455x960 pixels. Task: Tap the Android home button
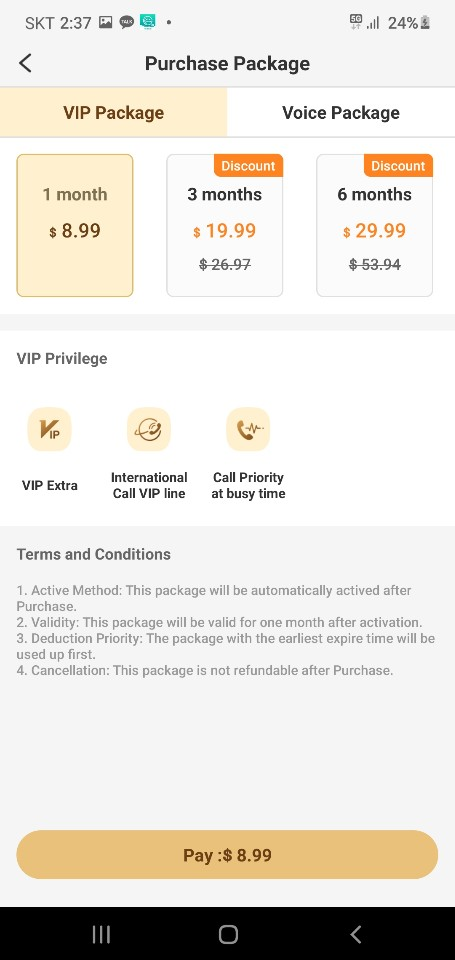pyautogui.click(x=228, y=934)
